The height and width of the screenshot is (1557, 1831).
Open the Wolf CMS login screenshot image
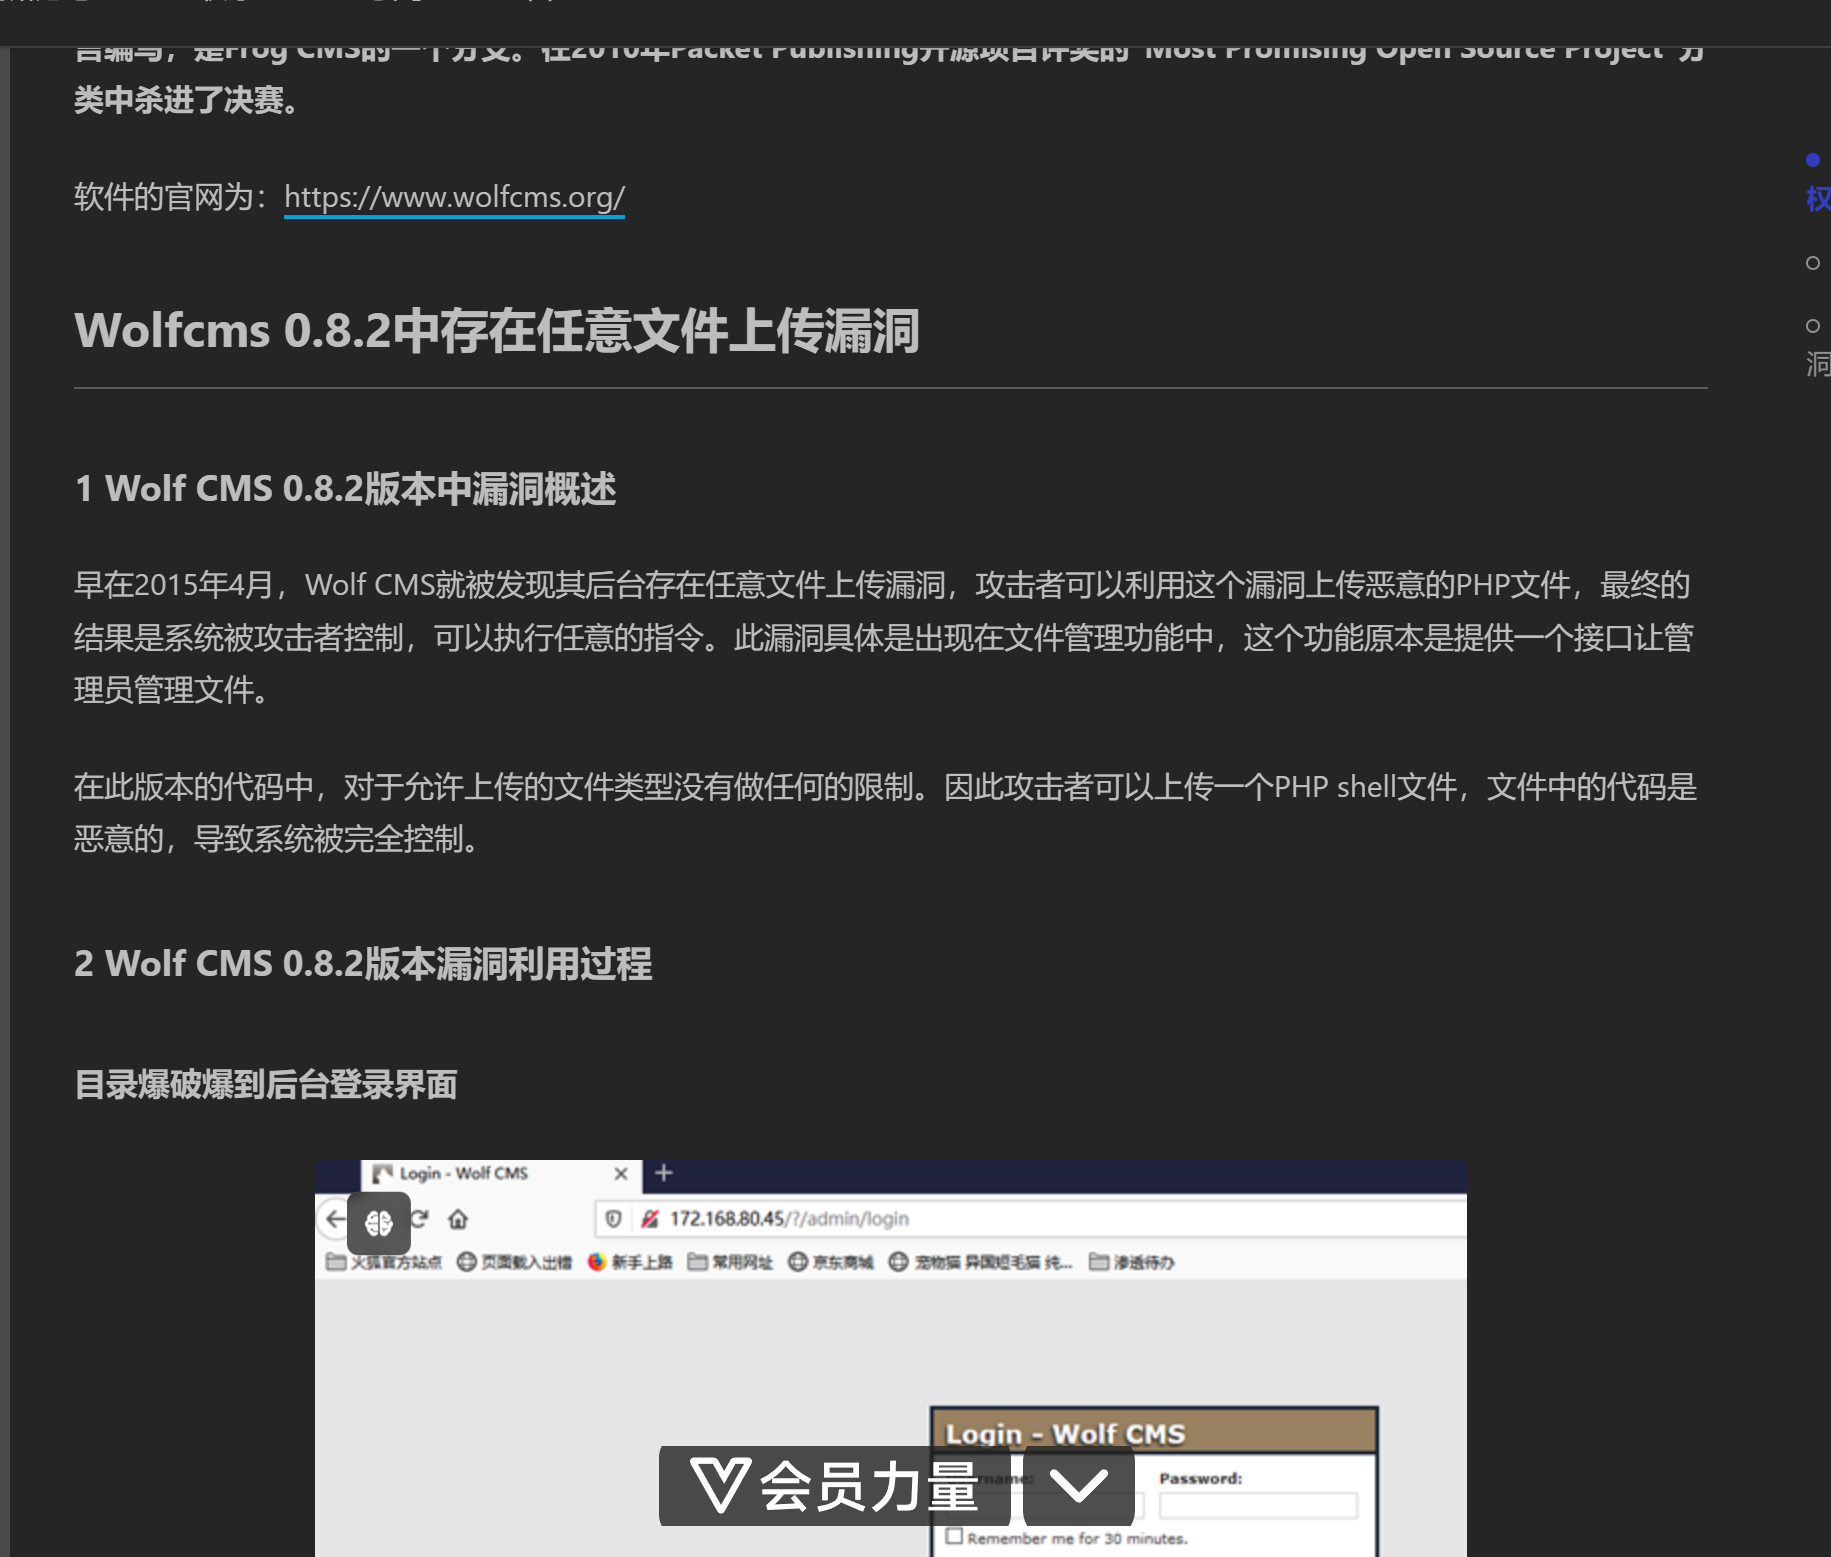click(x=891, y=1358)
